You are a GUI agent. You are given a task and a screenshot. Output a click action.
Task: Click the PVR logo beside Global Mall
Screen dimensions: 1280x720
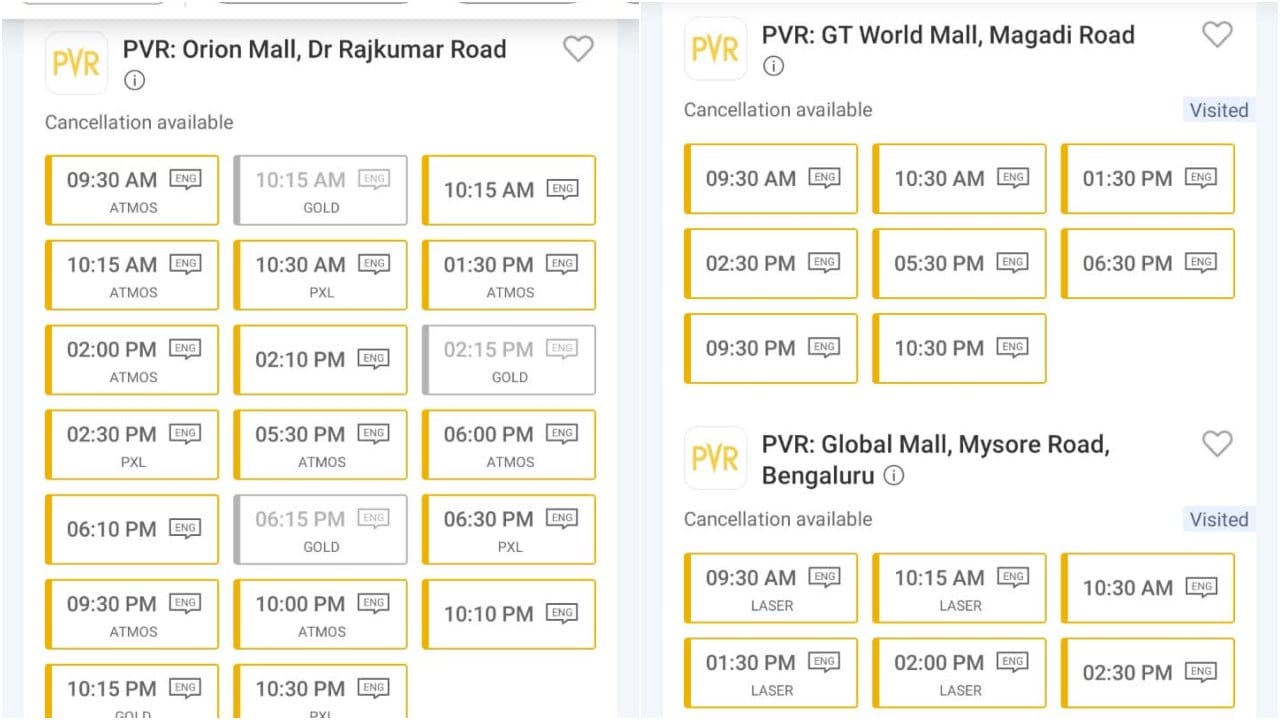point(716,458)
